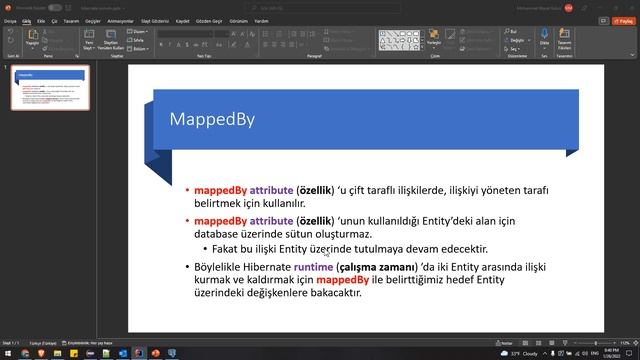
Task: Switch to the Gözden Geçir tab
Action: 209,21
